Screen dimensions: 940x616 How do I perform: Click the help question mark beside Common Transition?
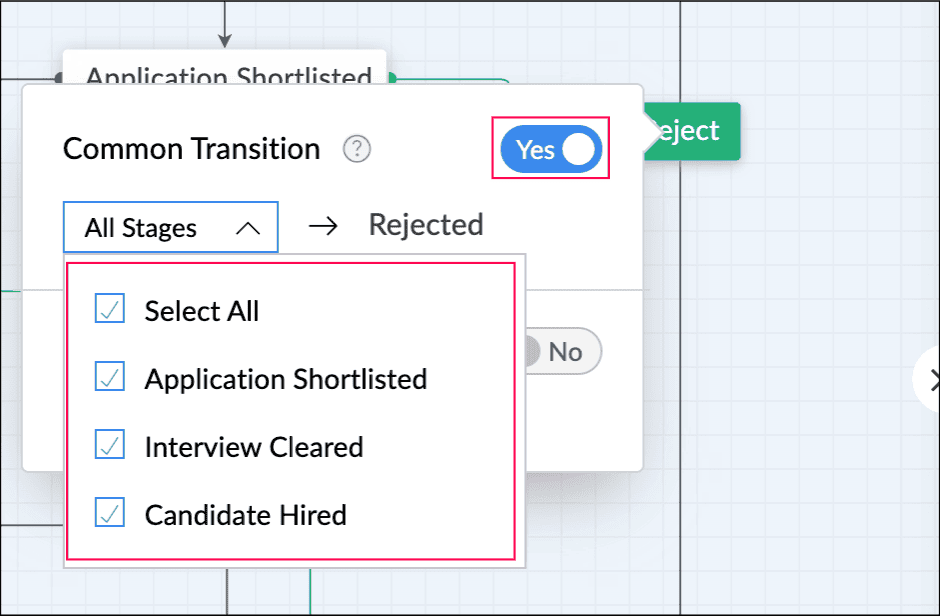click(357, 150)
